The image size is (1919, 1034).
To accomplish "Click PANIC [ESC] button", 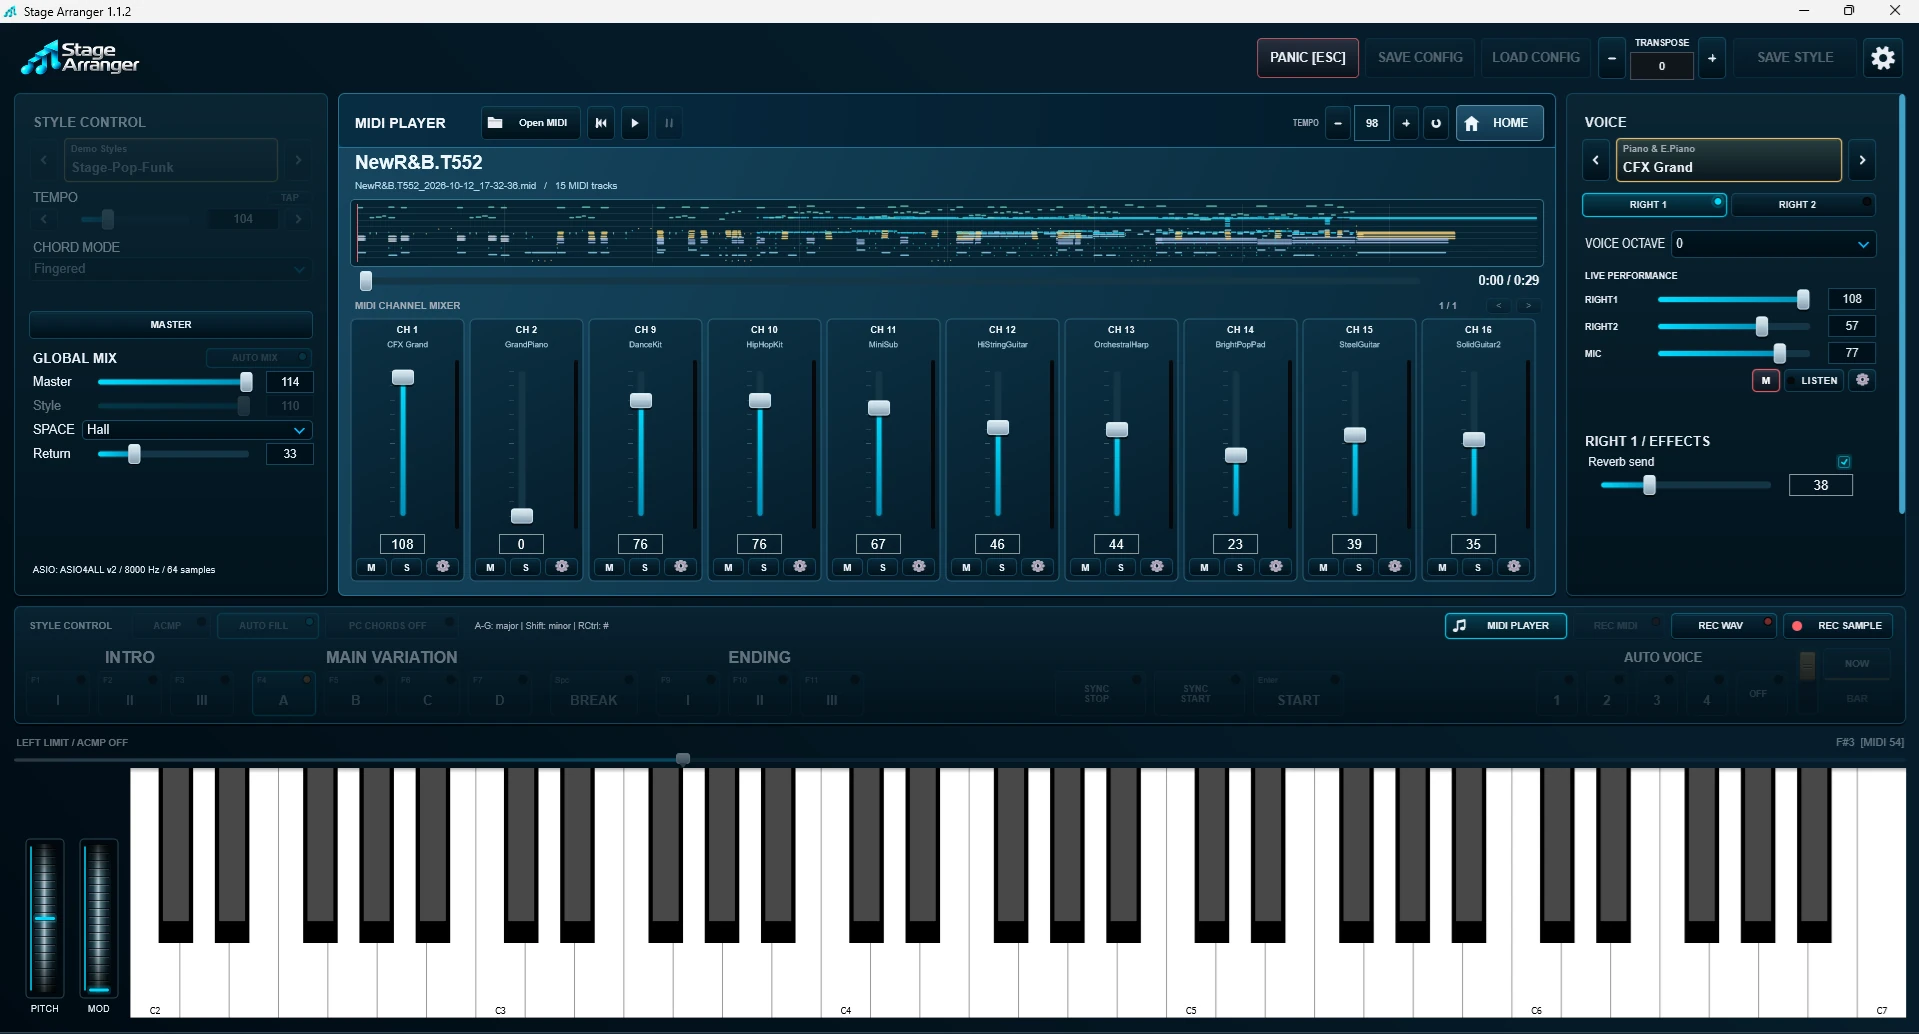I will tap(1308, 58).
